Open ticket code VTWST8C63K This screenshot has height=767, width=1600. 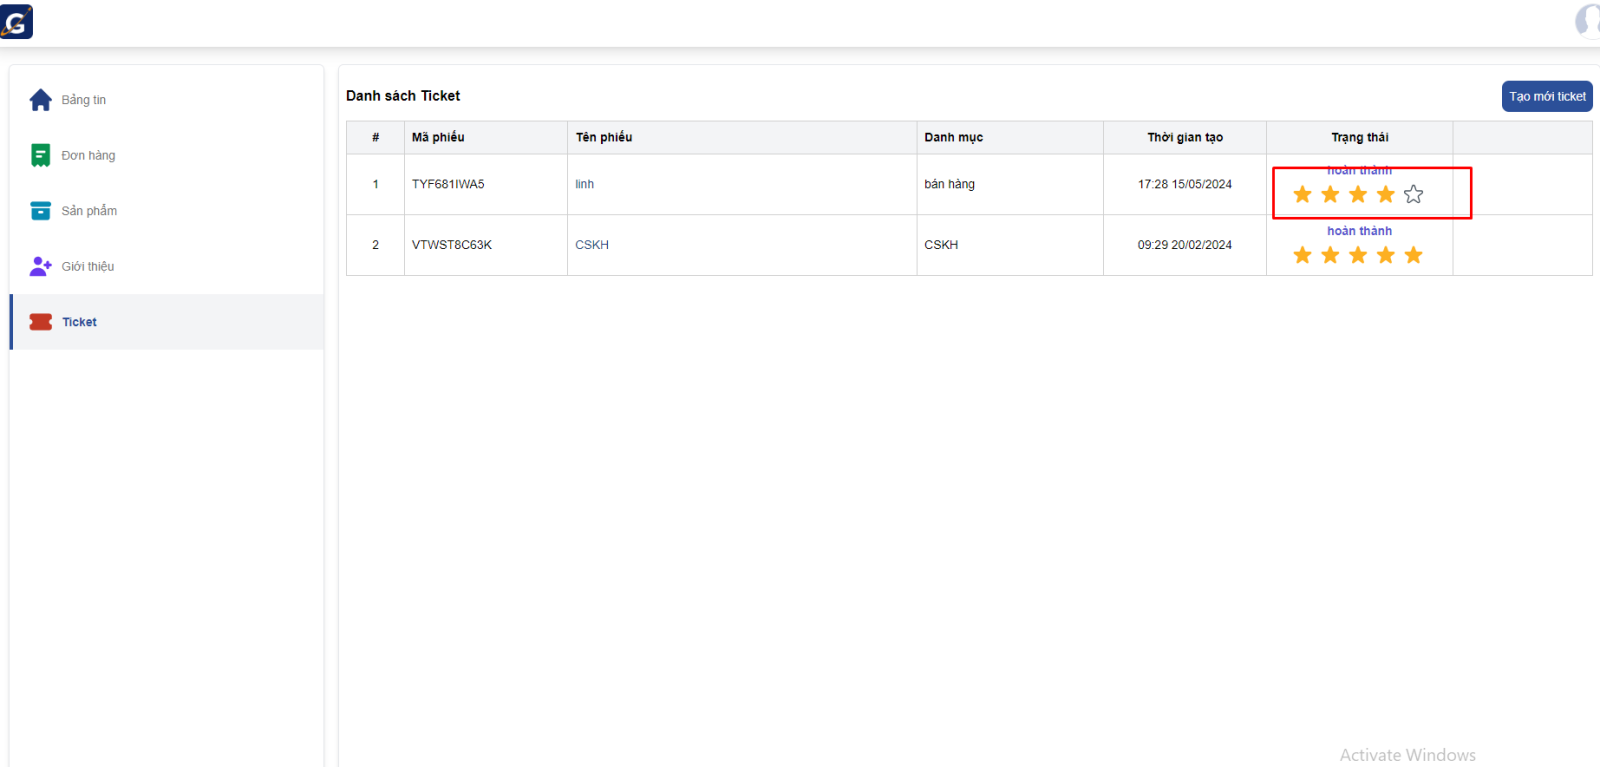click(451, 245)
